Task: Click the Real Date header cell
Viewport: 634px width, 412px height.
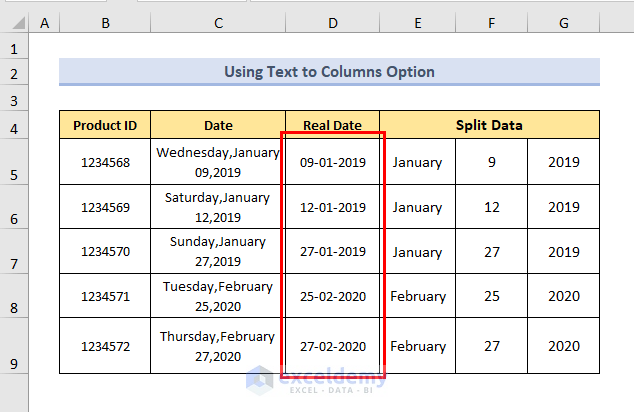Action: 332,125
